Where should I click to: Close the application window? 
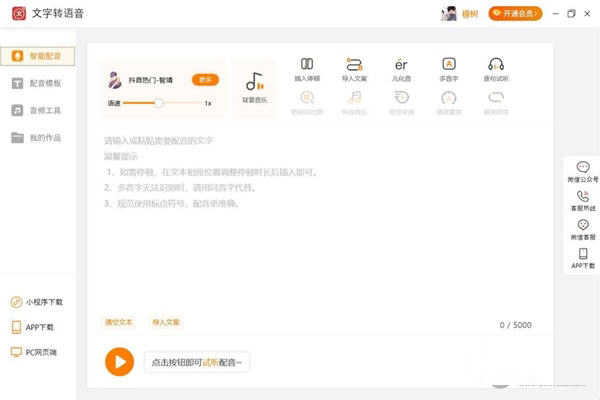tap(587, 13)
